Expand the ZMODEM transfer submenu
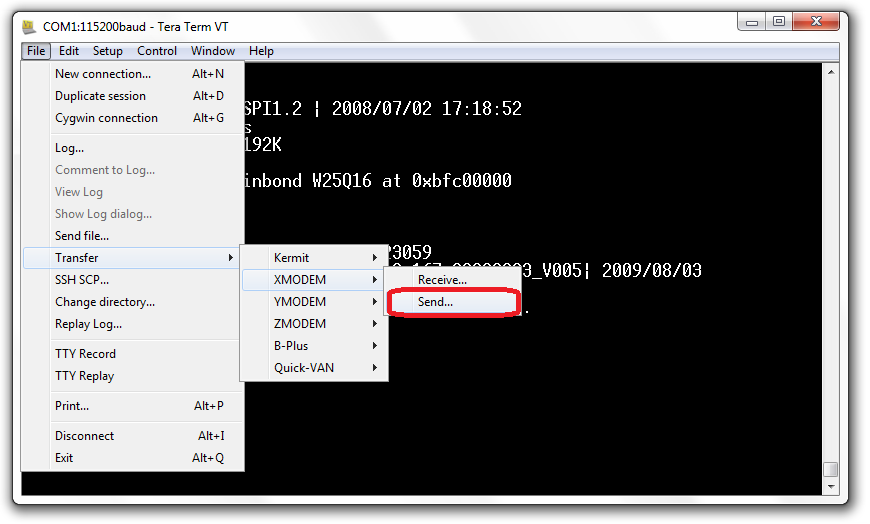Image resolution: width=870 pixels, height=524 pixels. point(314,324)
